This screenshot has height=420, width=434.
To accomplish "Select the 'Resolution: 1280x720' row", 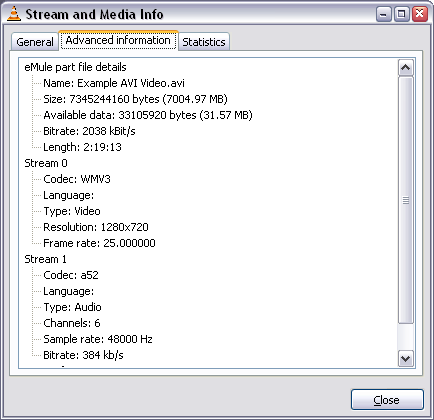I will click(96, 227).
